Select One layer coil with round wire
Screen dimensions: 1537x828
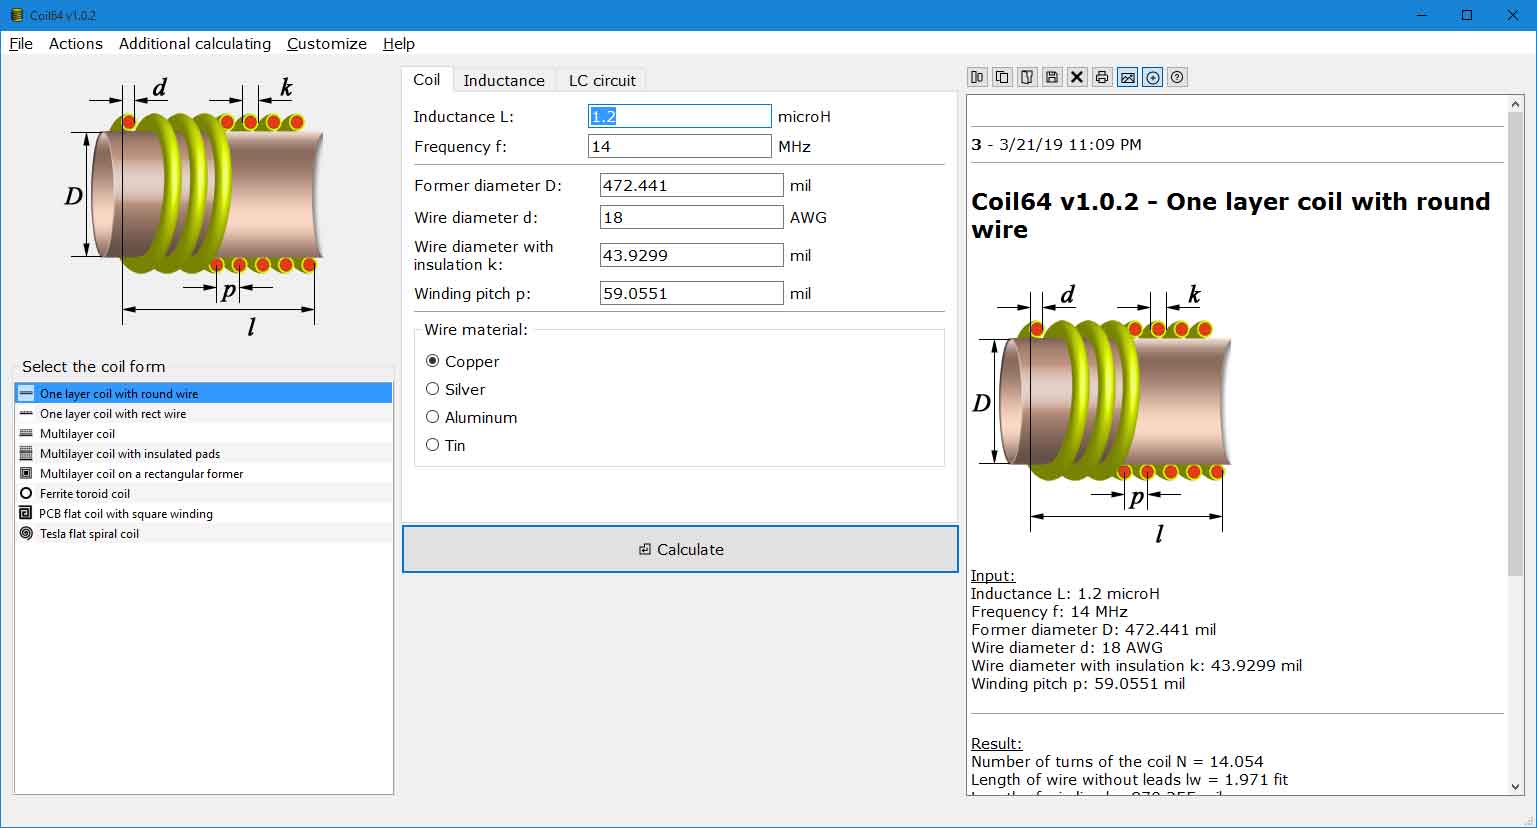[x=204, y=393]
